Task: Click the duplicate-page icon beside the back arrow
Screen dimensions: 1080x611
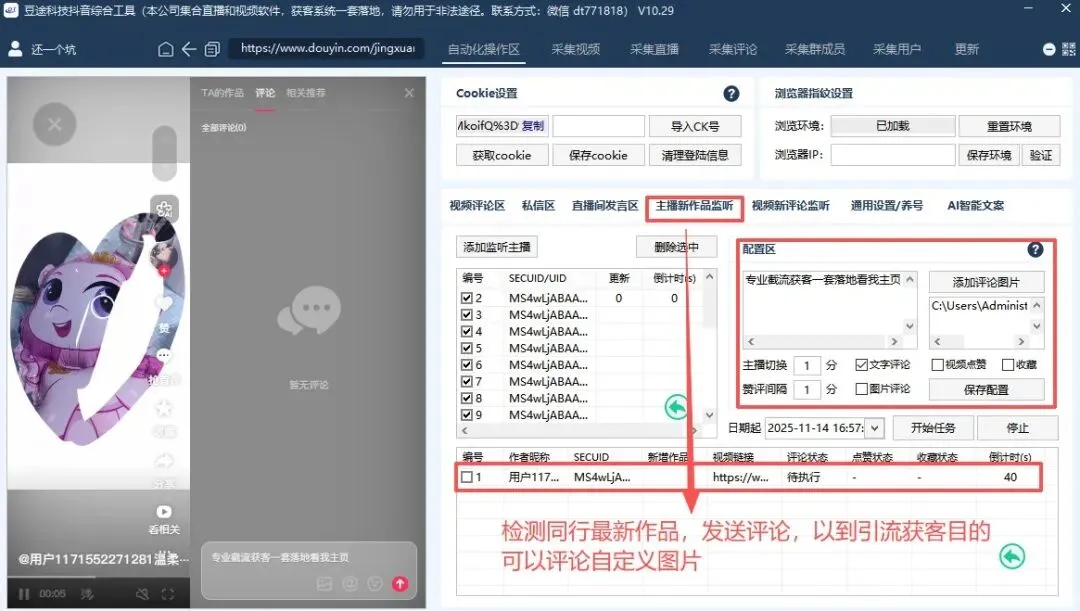Action: pyautogui.click(x=211, y=47)
